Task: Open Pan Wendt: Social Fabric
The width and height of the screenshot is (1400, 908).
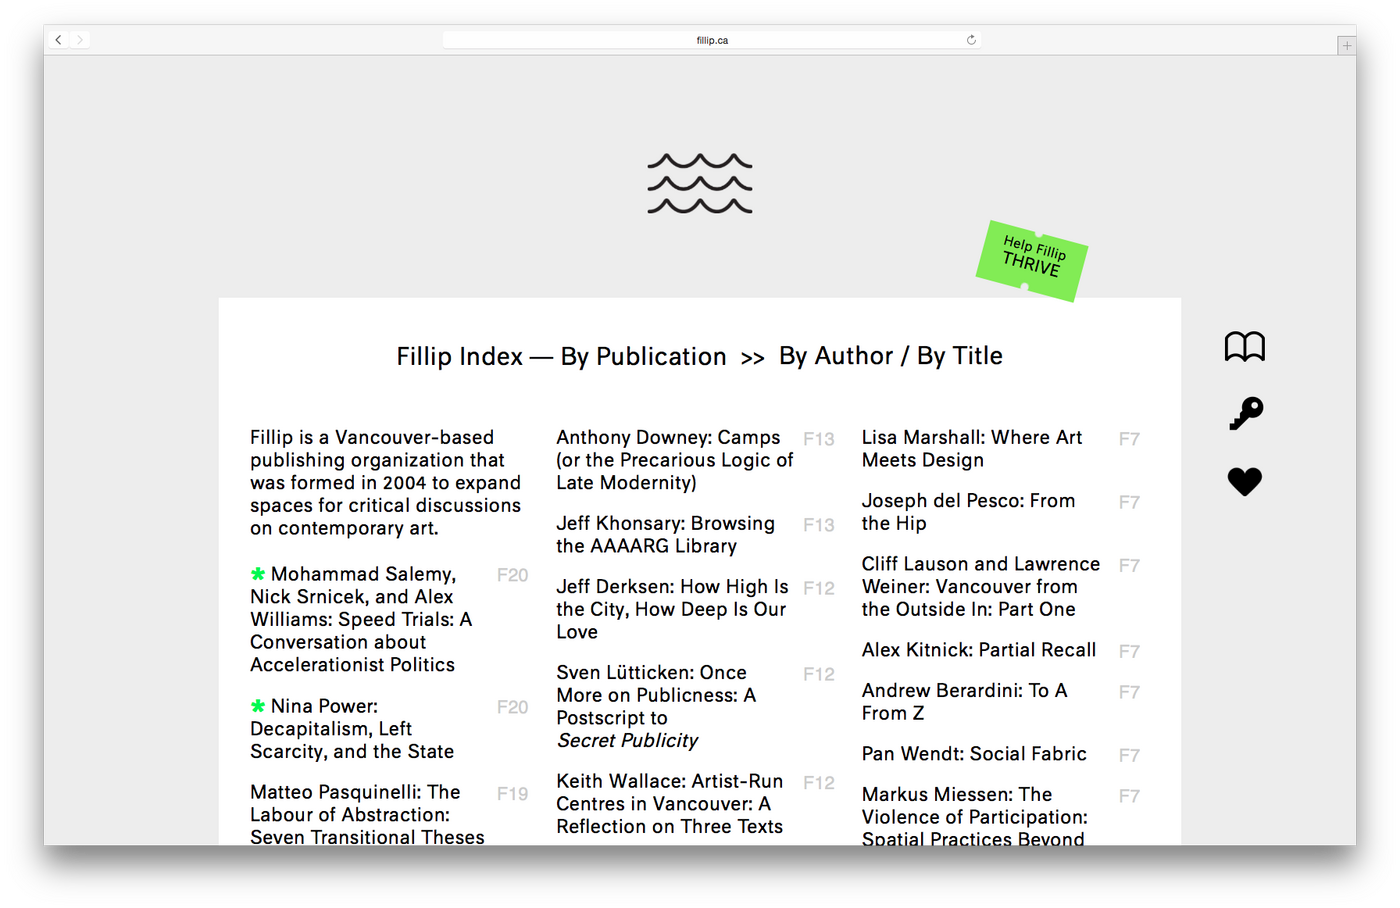Action: [x=974, y=754]
